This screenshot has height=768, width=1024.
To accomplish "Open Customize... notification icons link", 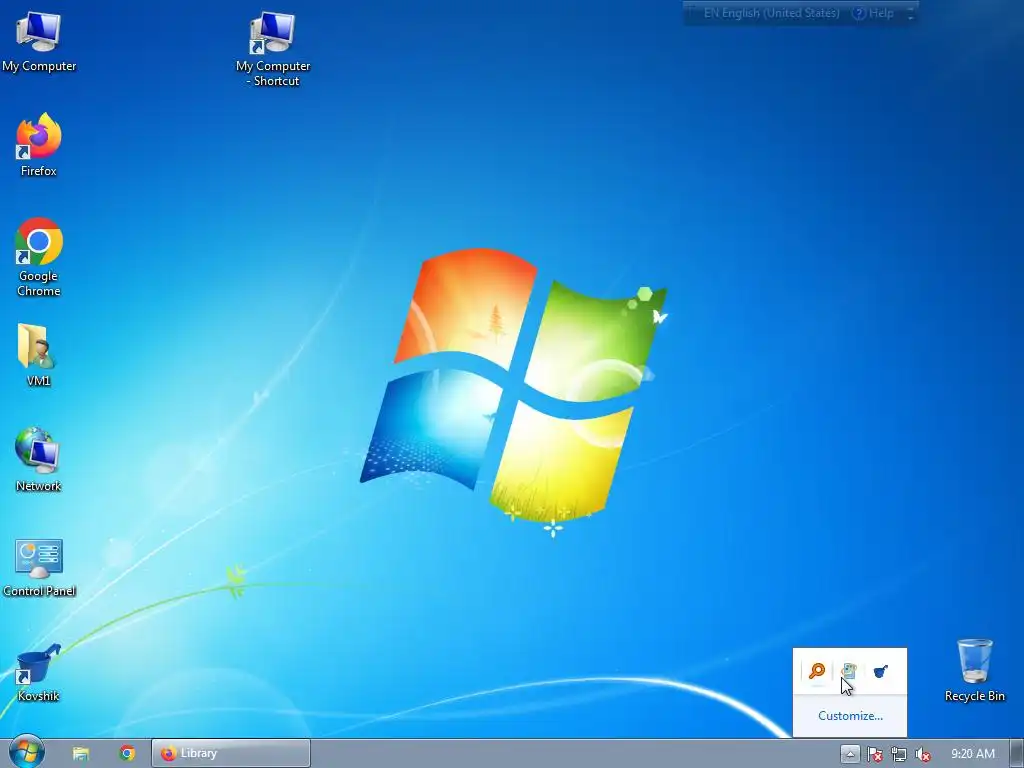I will pyautogui.click(x=850, y=716).
